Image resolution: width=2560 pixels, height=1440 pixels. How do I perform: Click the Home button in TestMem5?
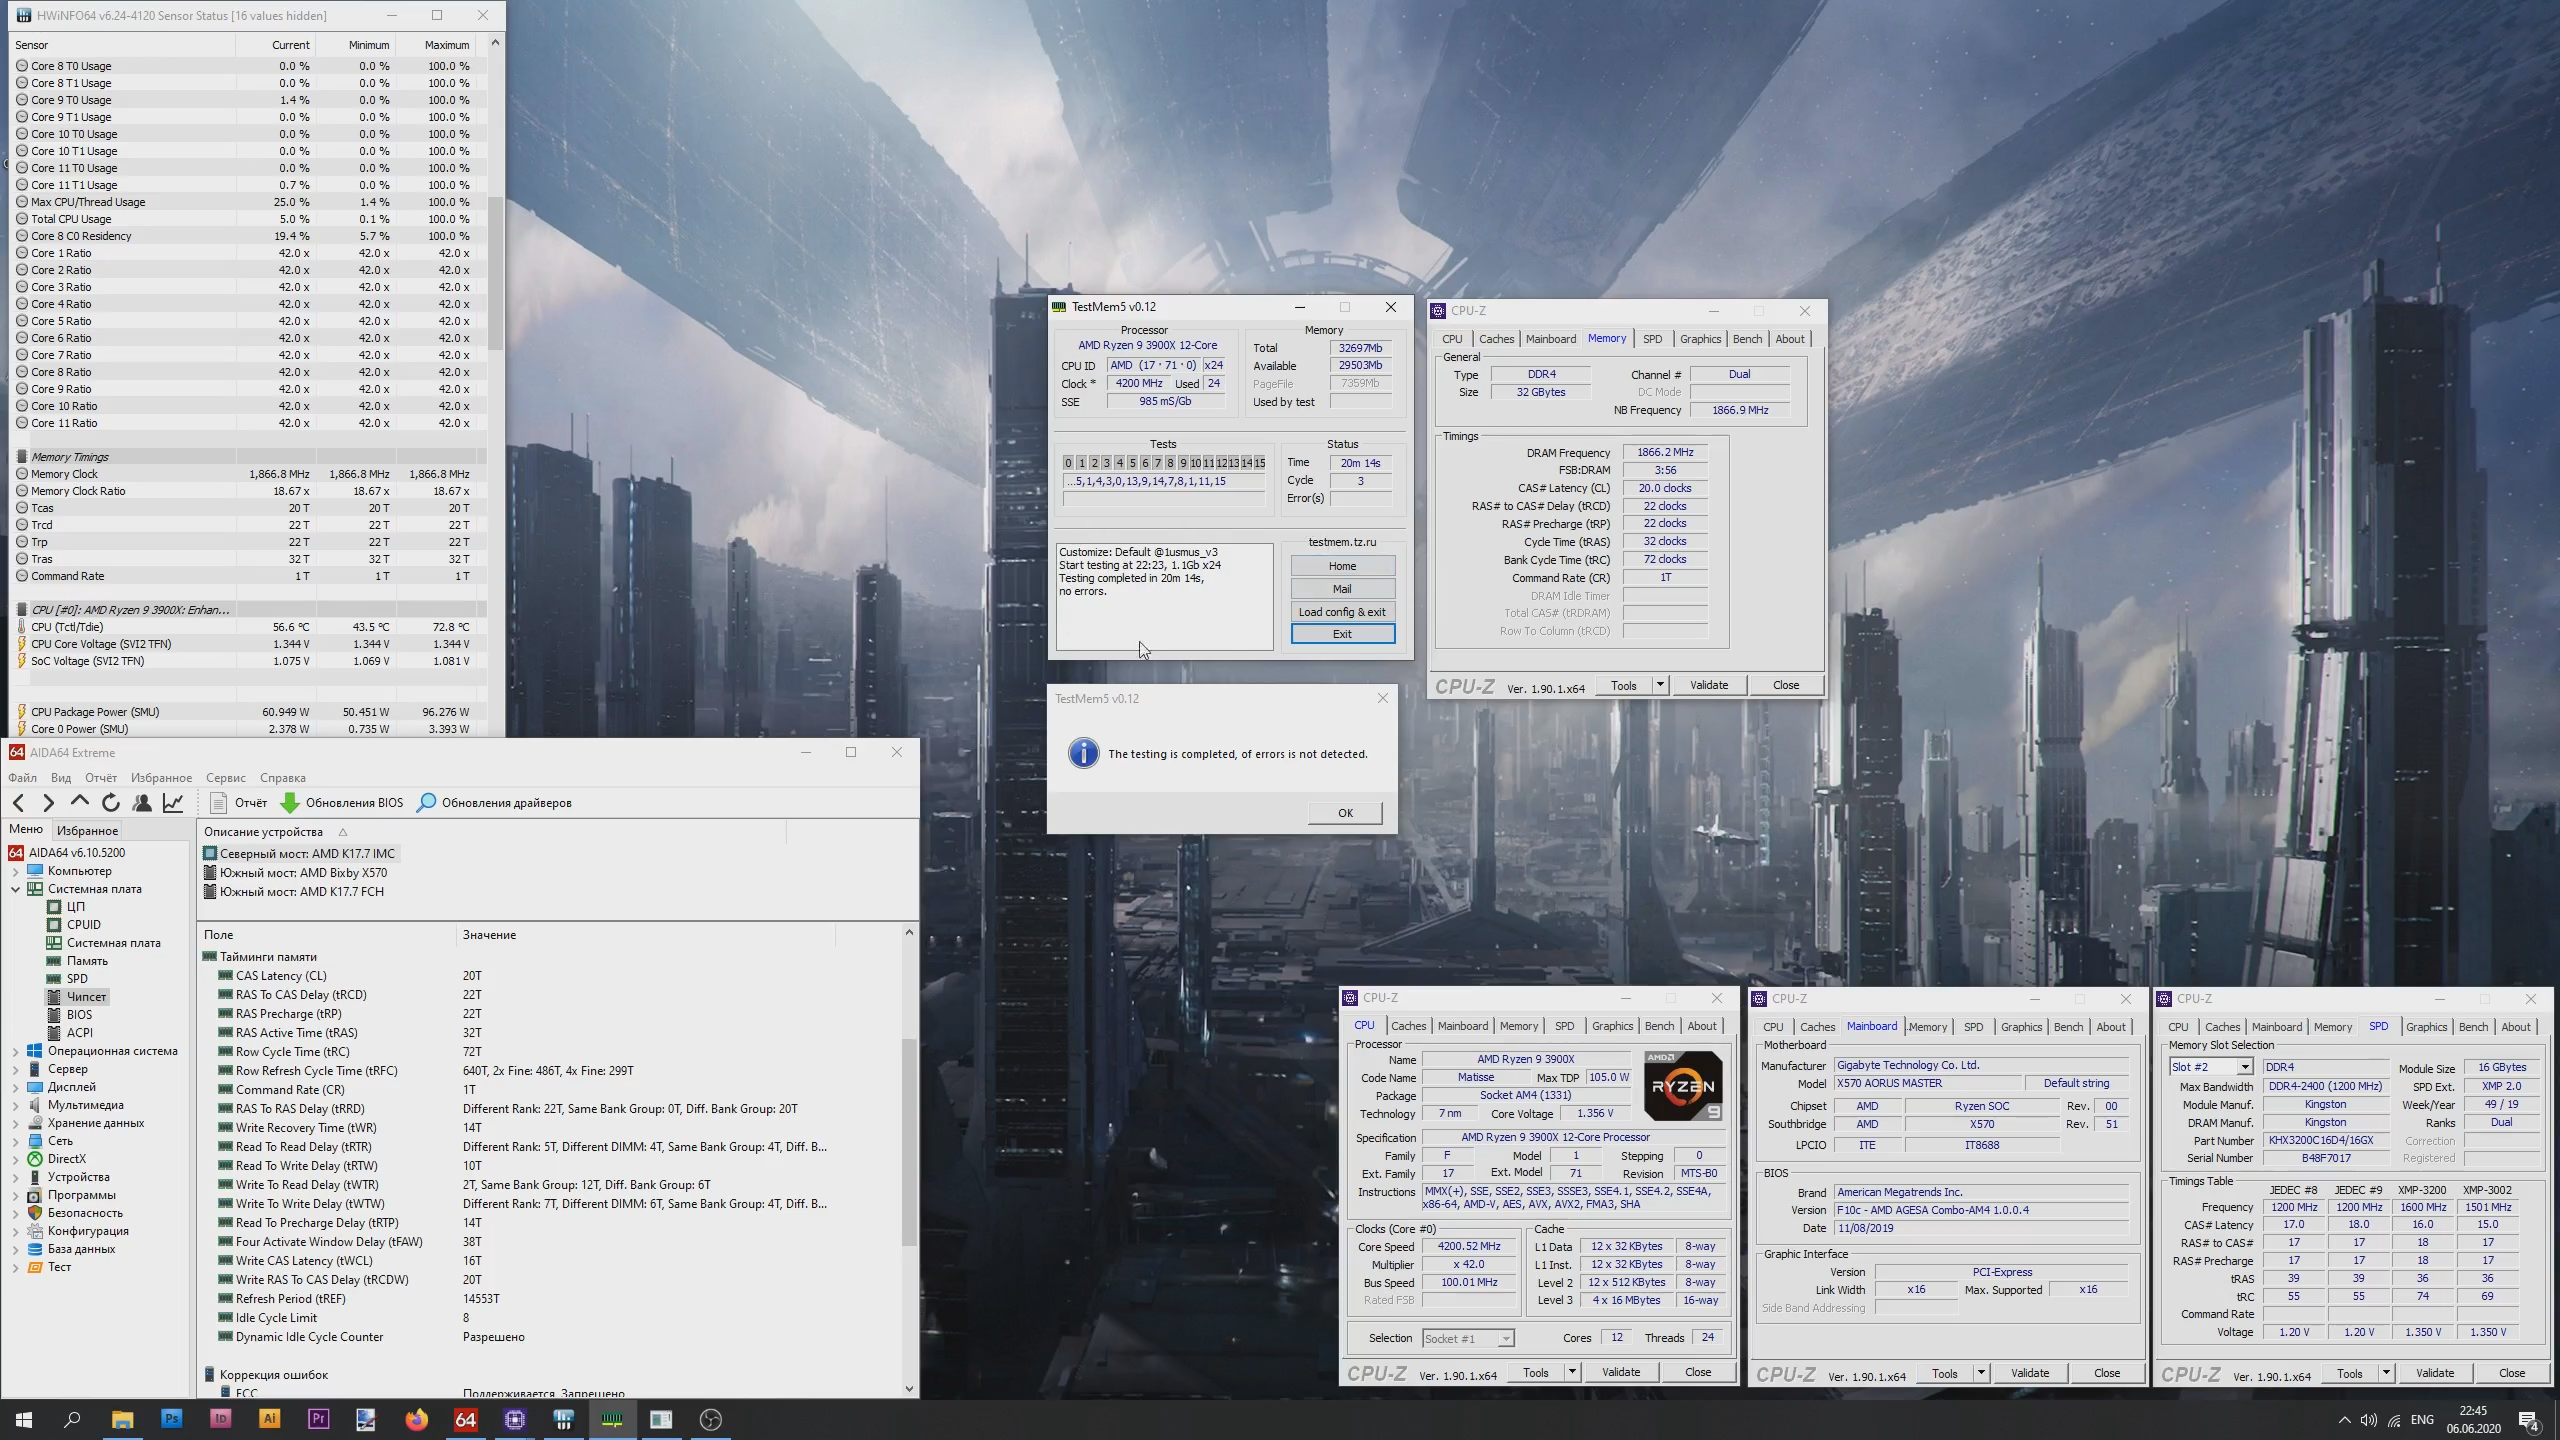[x=1342, y=566]
